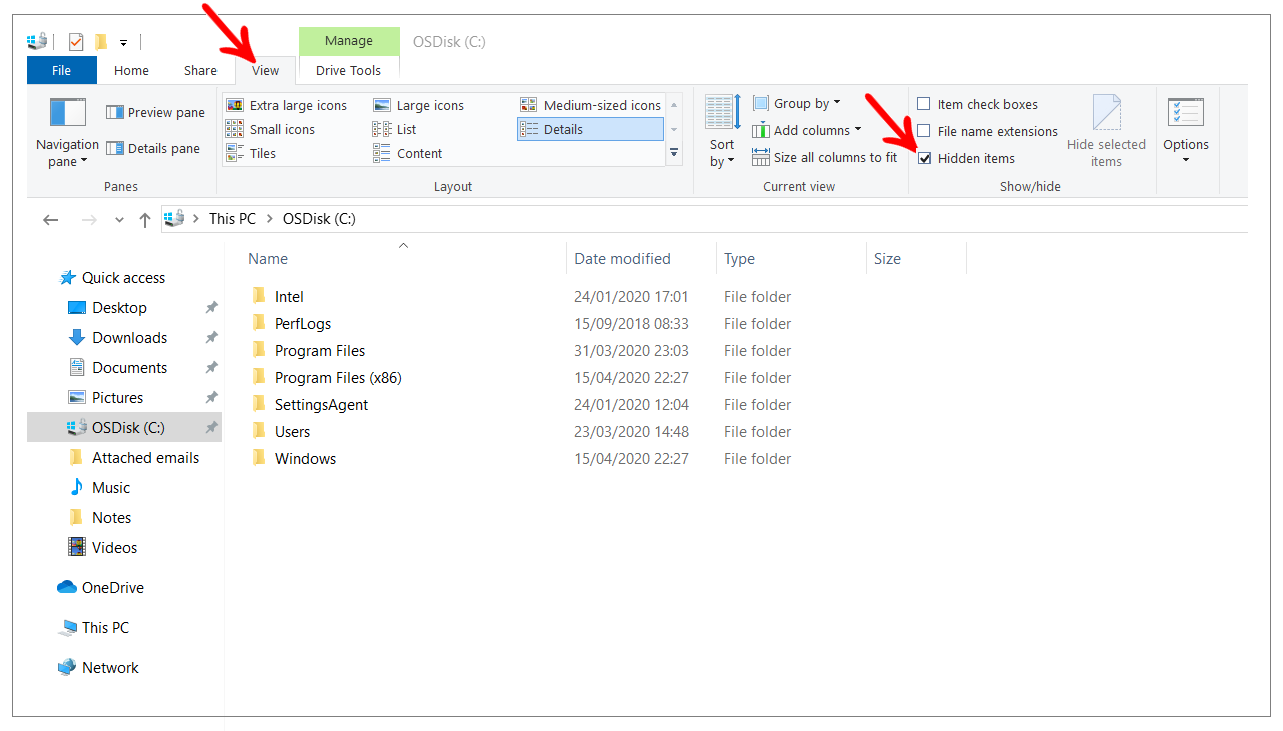Click the Properties checkmark icon in title bar
1283x731 pixels.
(76, 42)
